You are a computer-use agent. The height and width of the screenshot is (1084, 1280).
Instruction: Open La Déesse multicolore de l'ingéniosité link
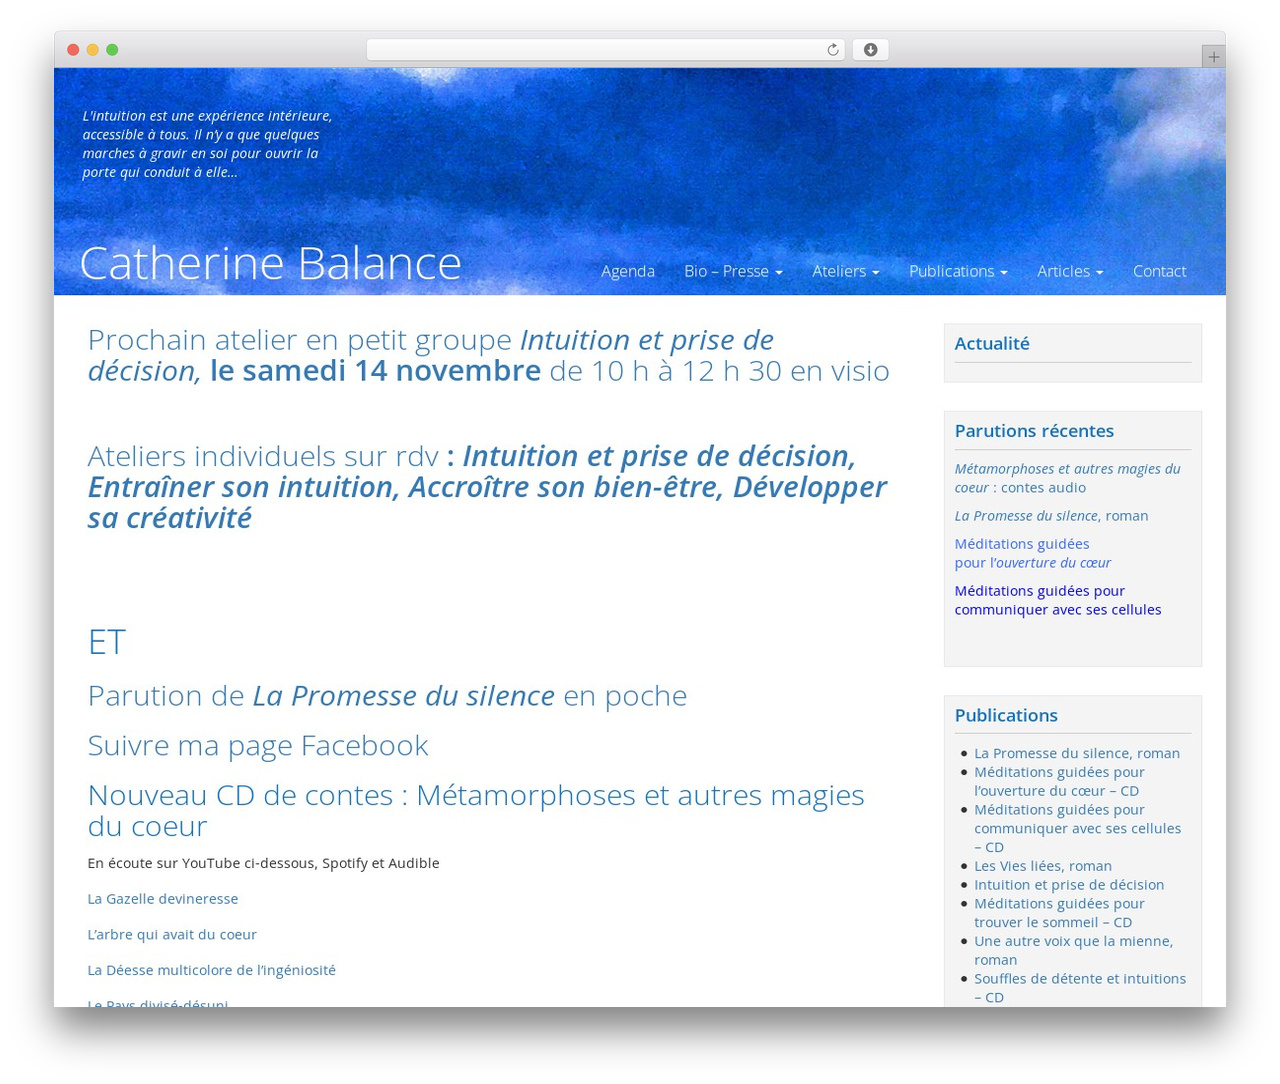pyautogui.click(x=211, y=970)
